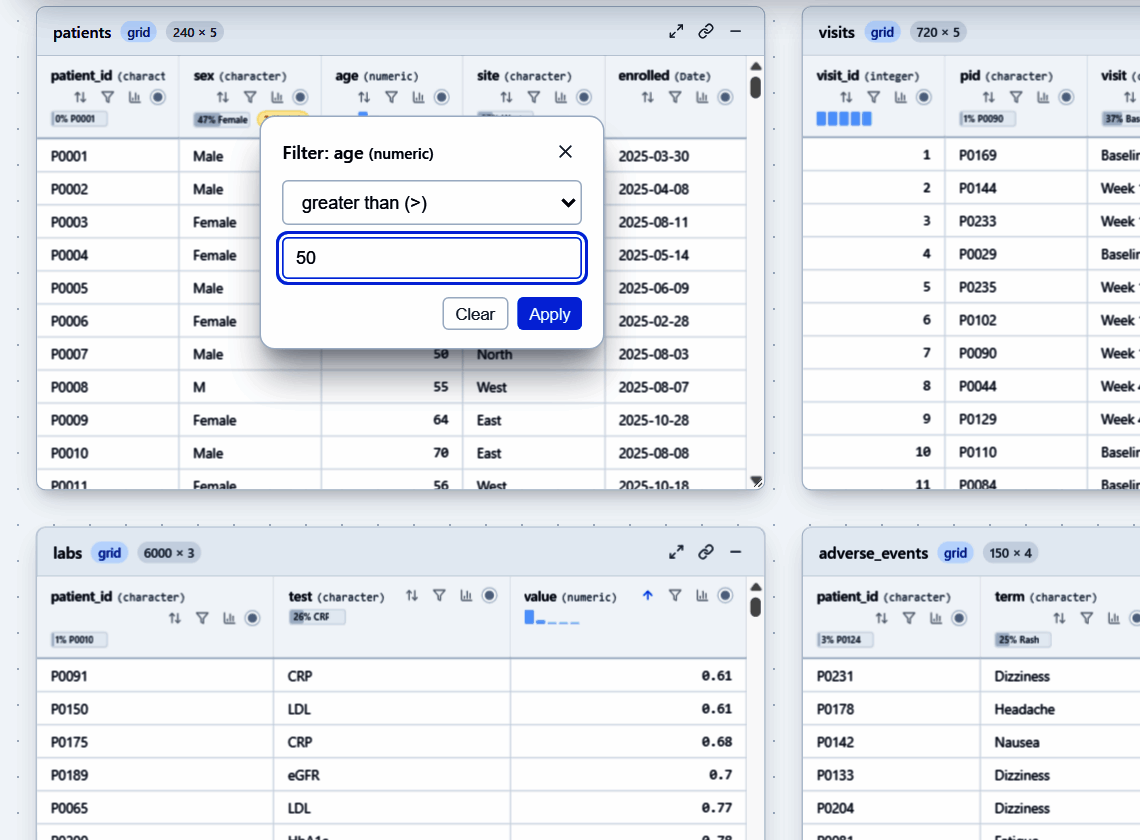Select patient row P0009
This screenshot has width=1140, height=840.
(x=391, y=420)
